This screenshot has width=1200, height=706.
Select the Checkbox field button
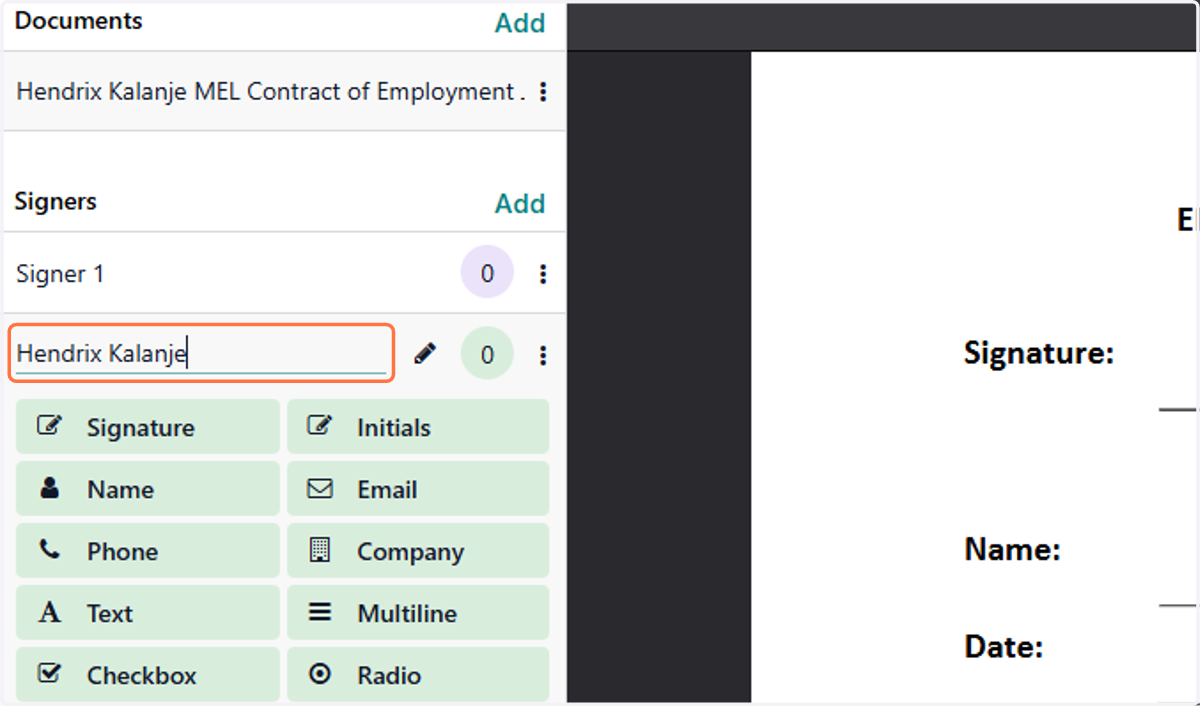(148, 675)
